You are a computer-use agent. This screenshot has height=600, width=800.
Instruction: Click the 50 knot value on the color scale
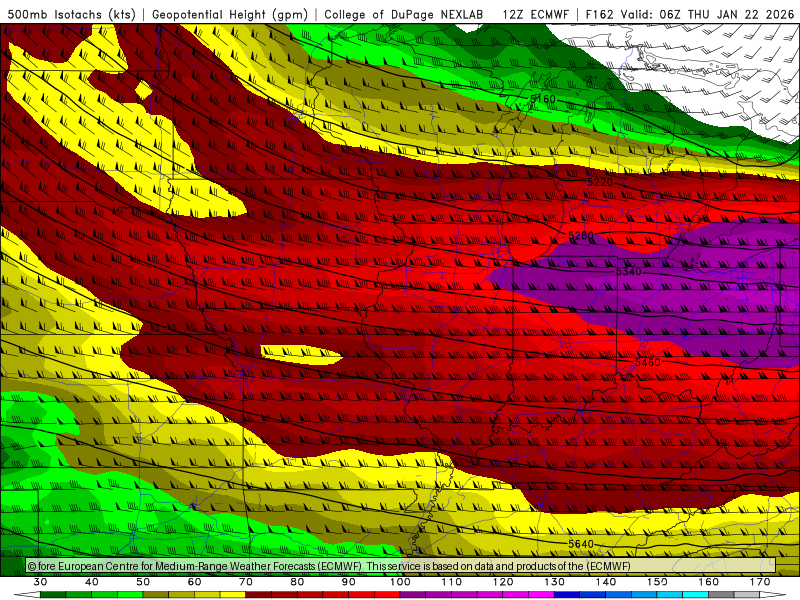(x=143, y=582)
